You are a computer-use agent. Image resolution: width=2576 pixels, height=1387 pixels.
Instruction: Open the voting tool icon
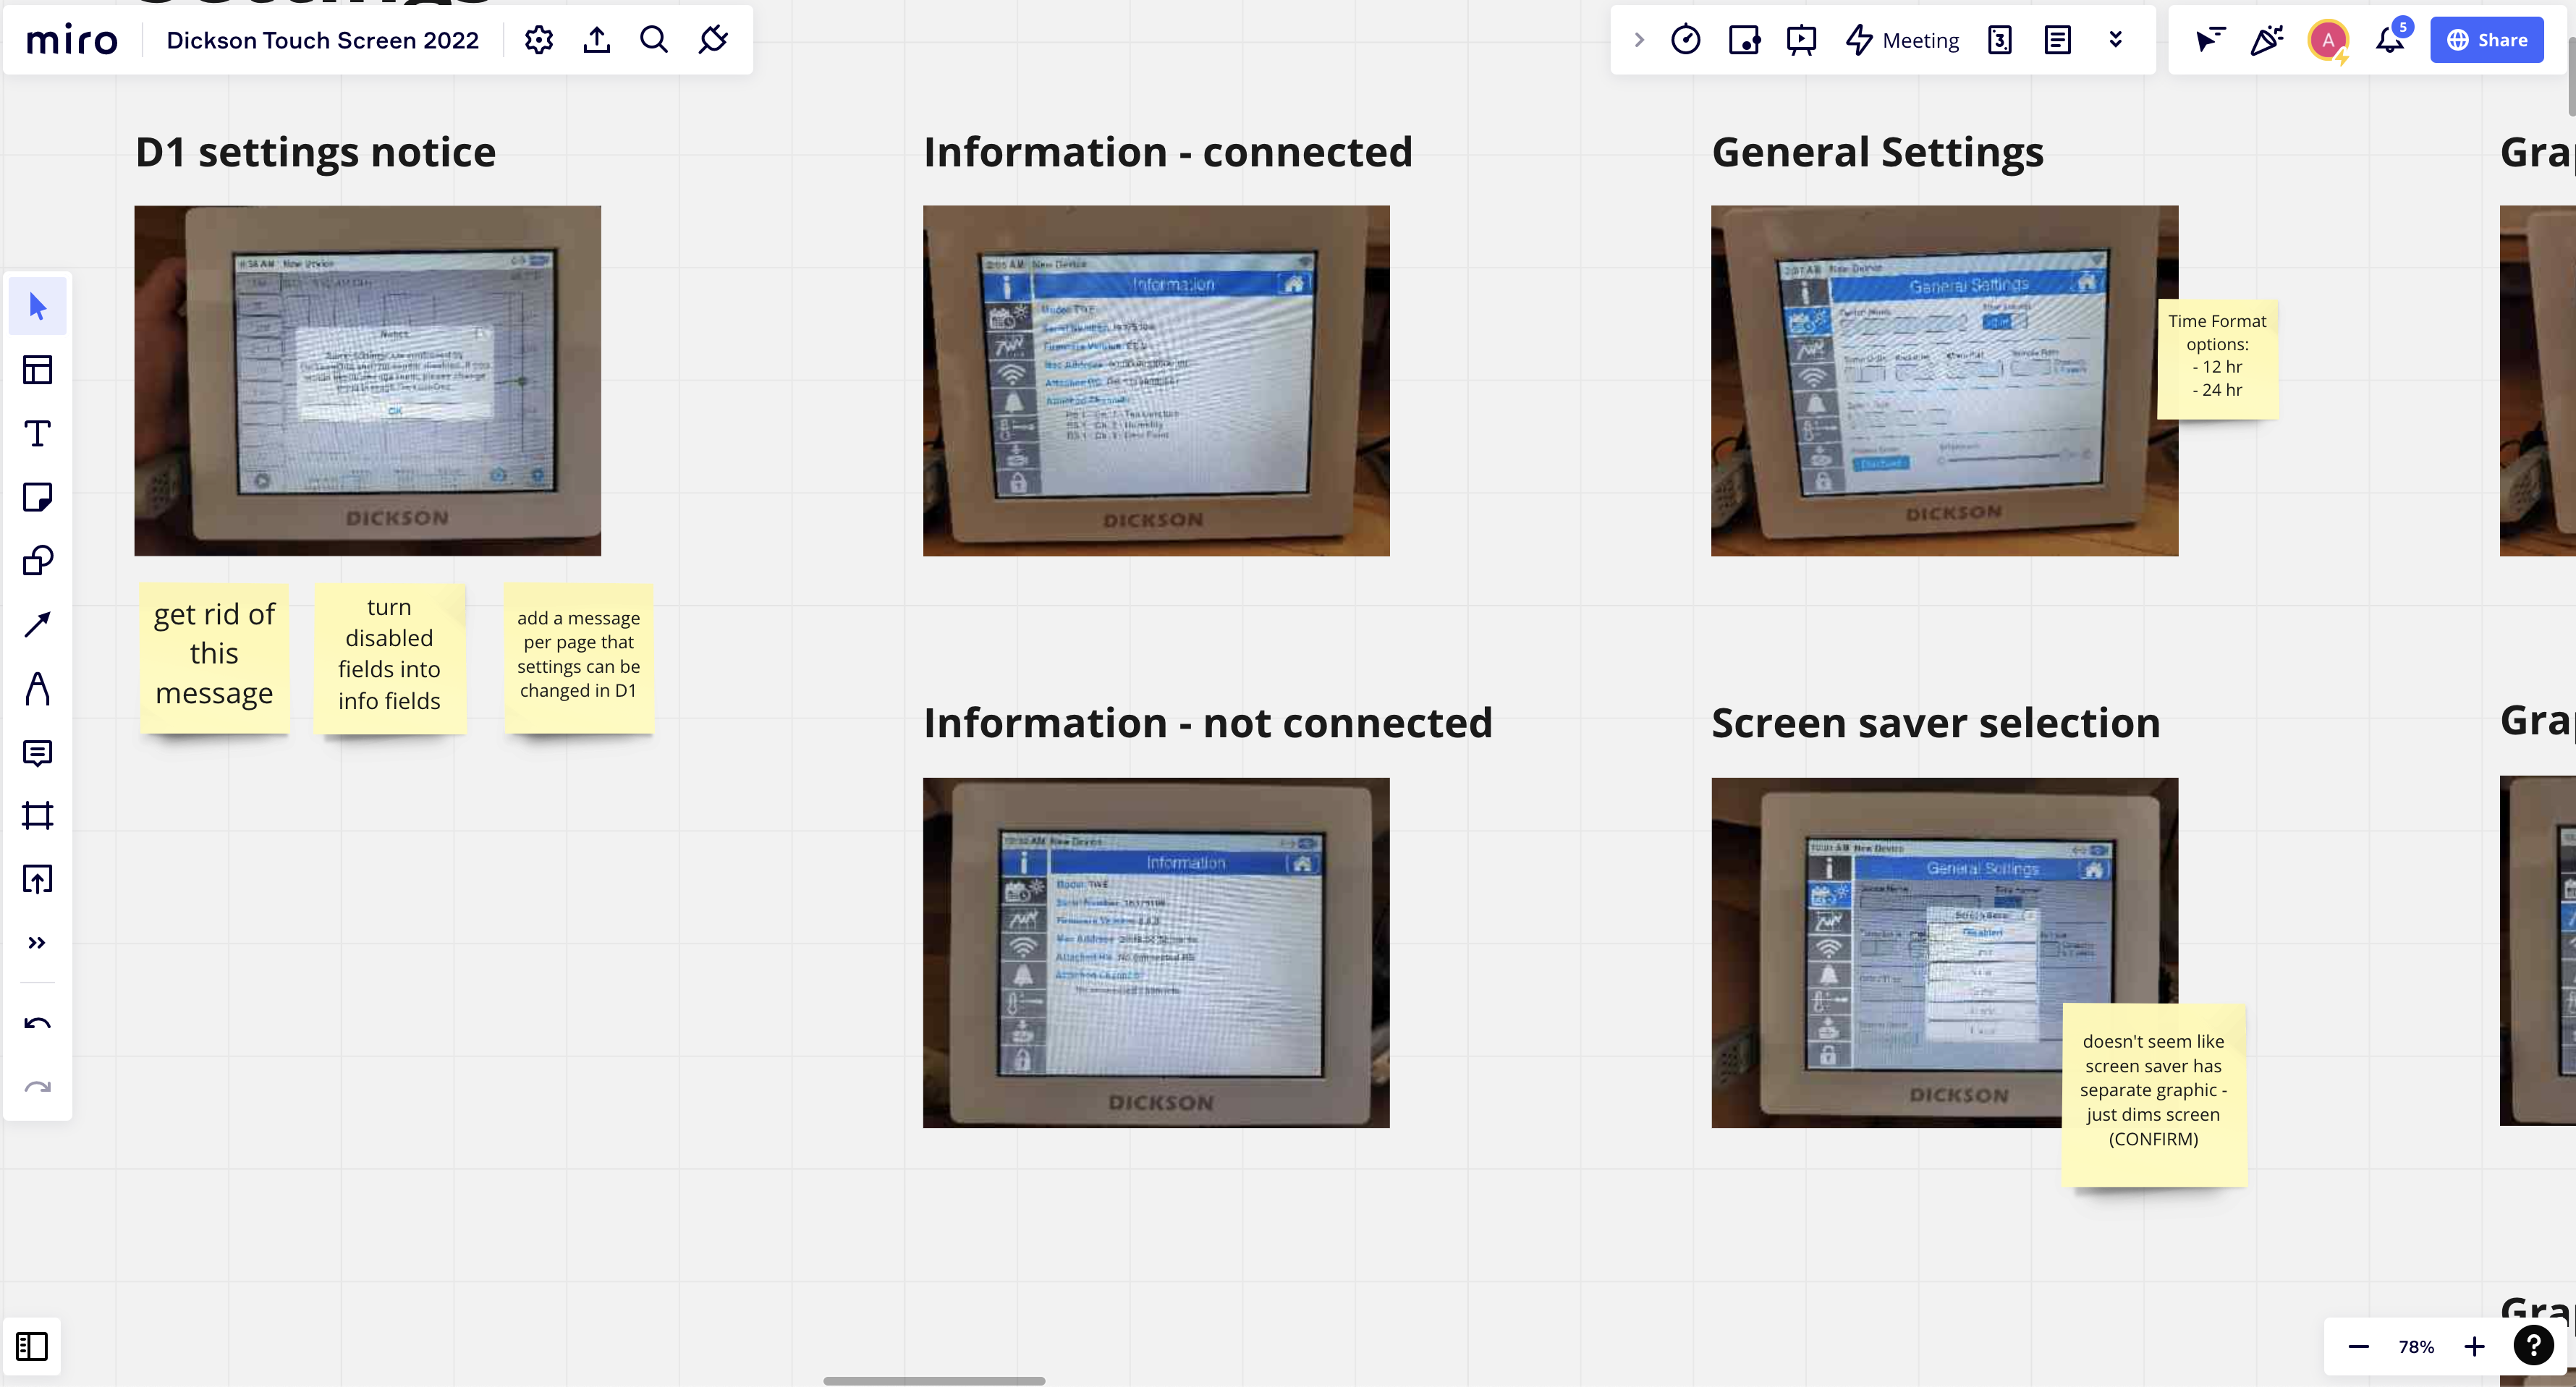coord(1744,40)
